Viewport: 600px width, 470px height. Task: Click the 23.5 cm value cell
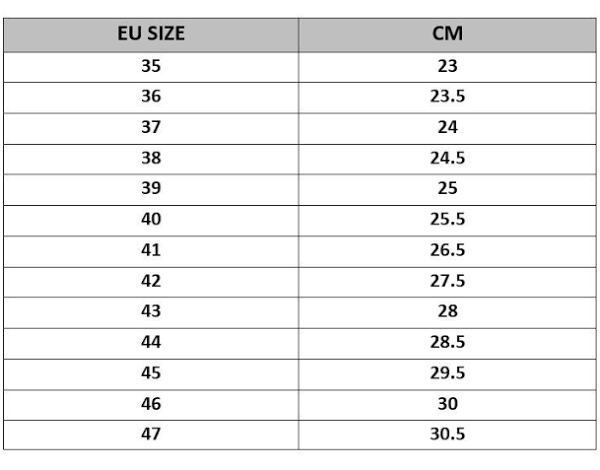coord(447,97)
